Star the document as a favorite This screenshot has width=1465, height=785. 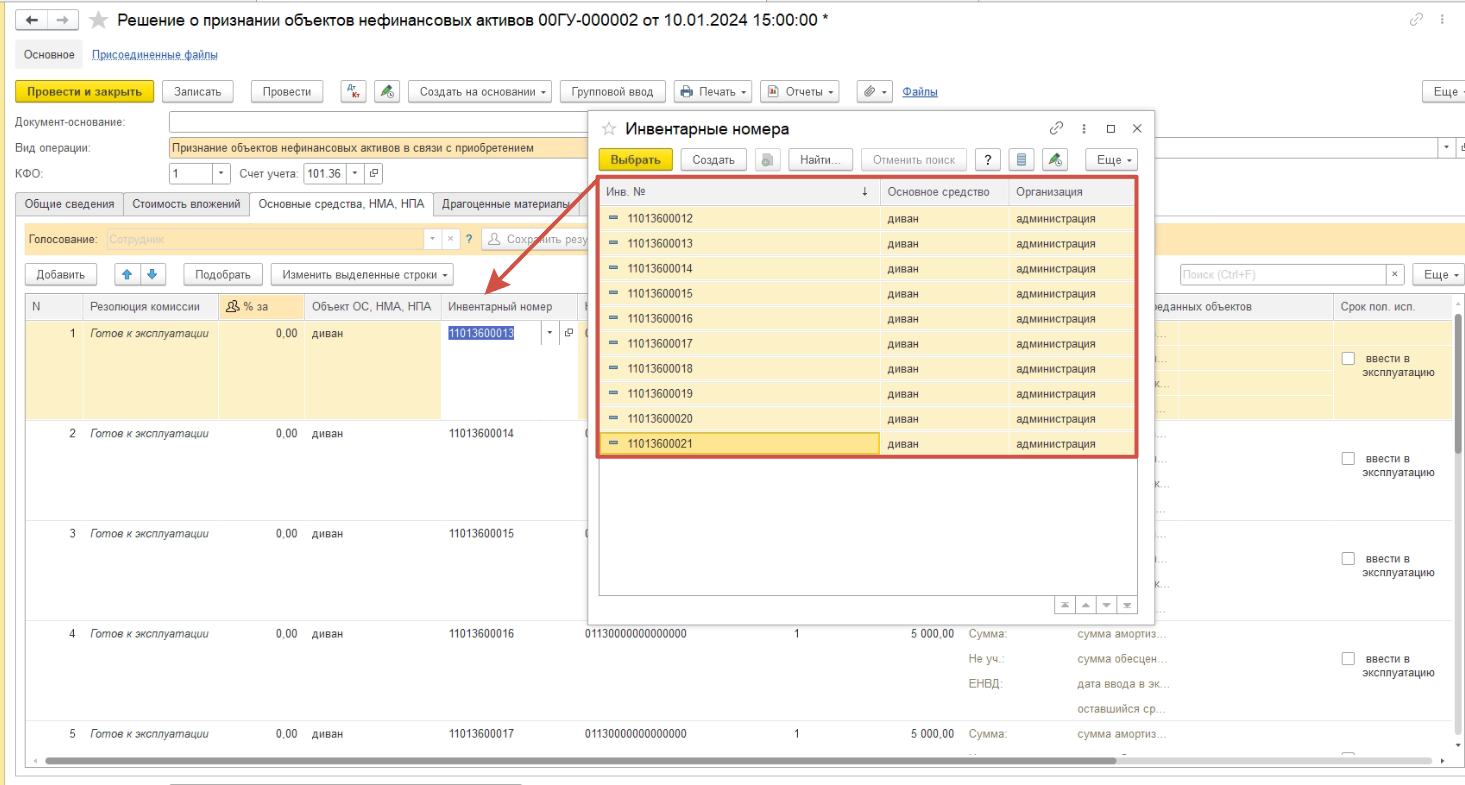pyautogui.click(x=98, y=20)
